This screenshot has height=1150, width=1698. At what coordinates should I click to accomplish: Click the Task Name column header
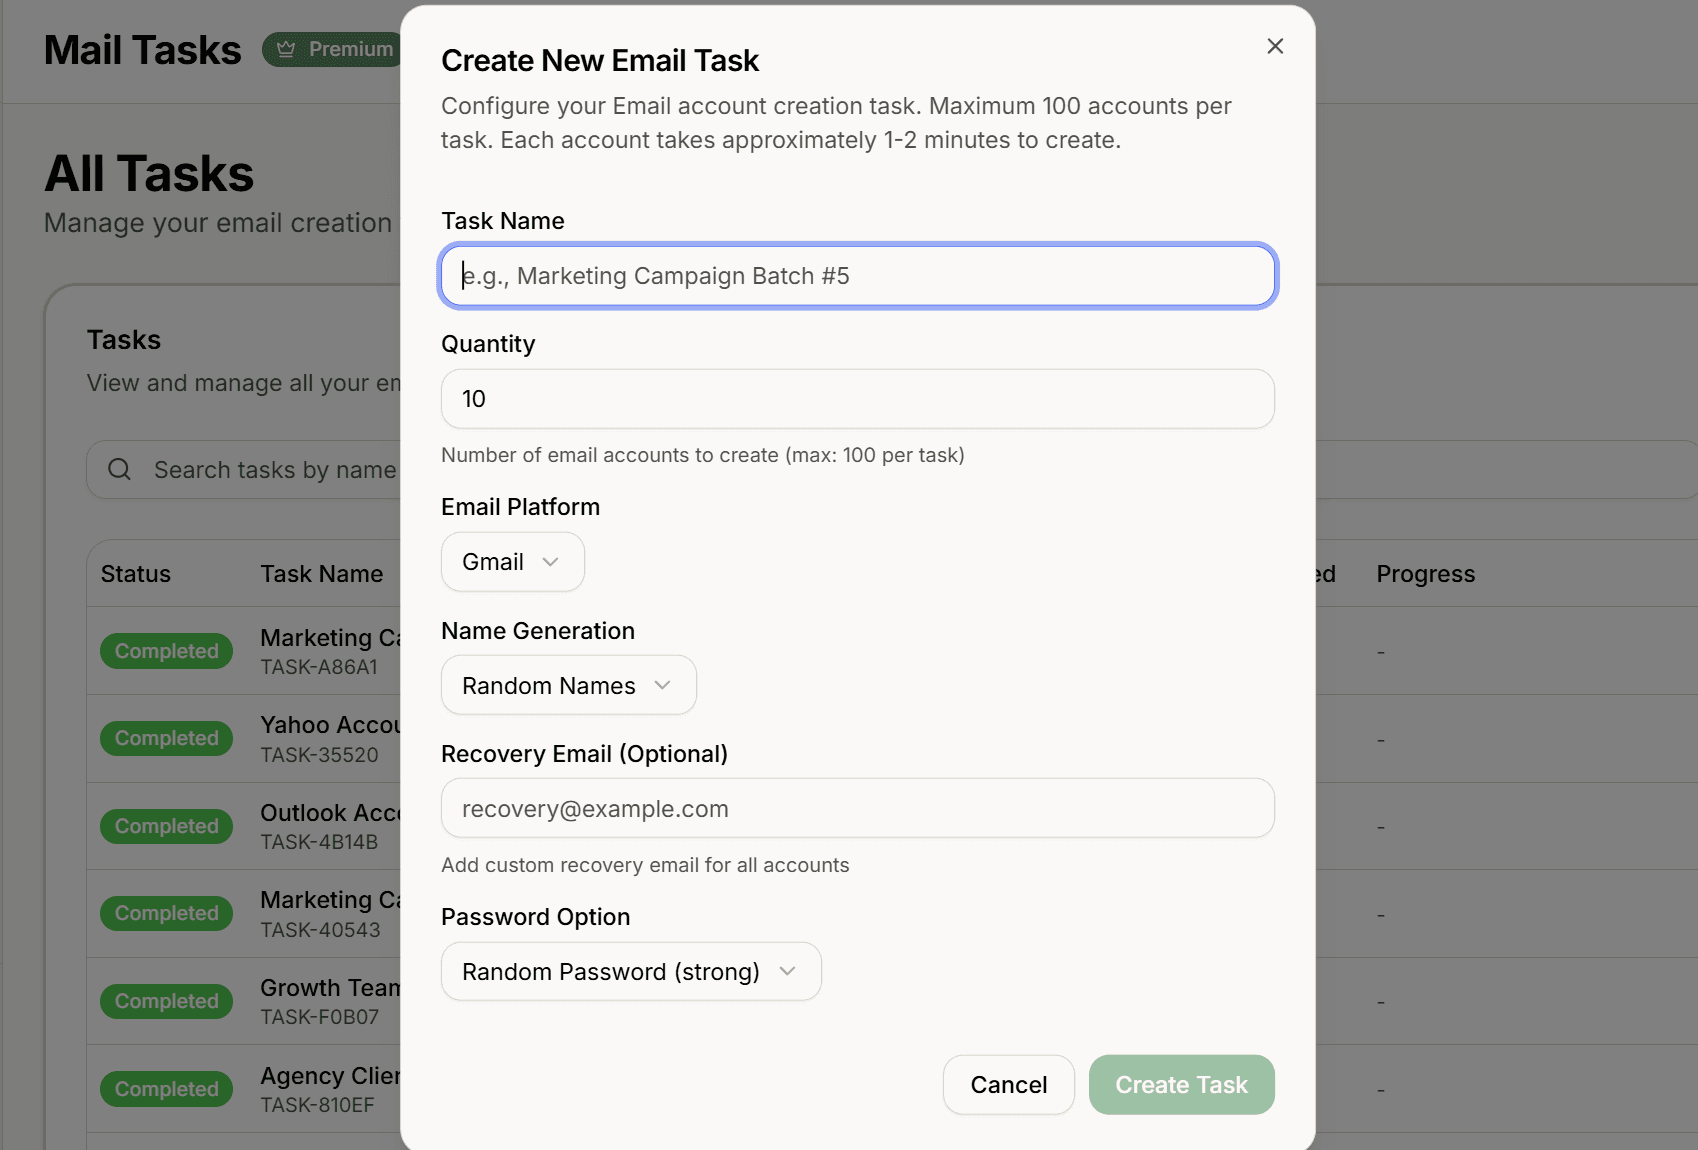[322, 574]
